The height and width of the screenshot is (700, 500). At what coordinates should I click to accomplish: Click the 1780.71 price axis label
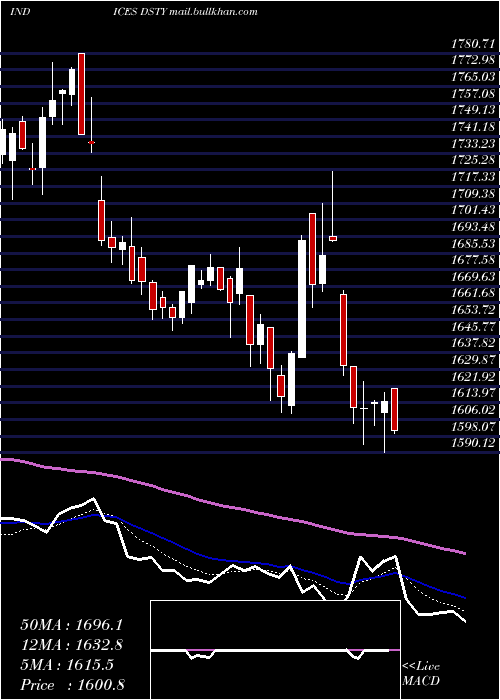click(473, 44)
